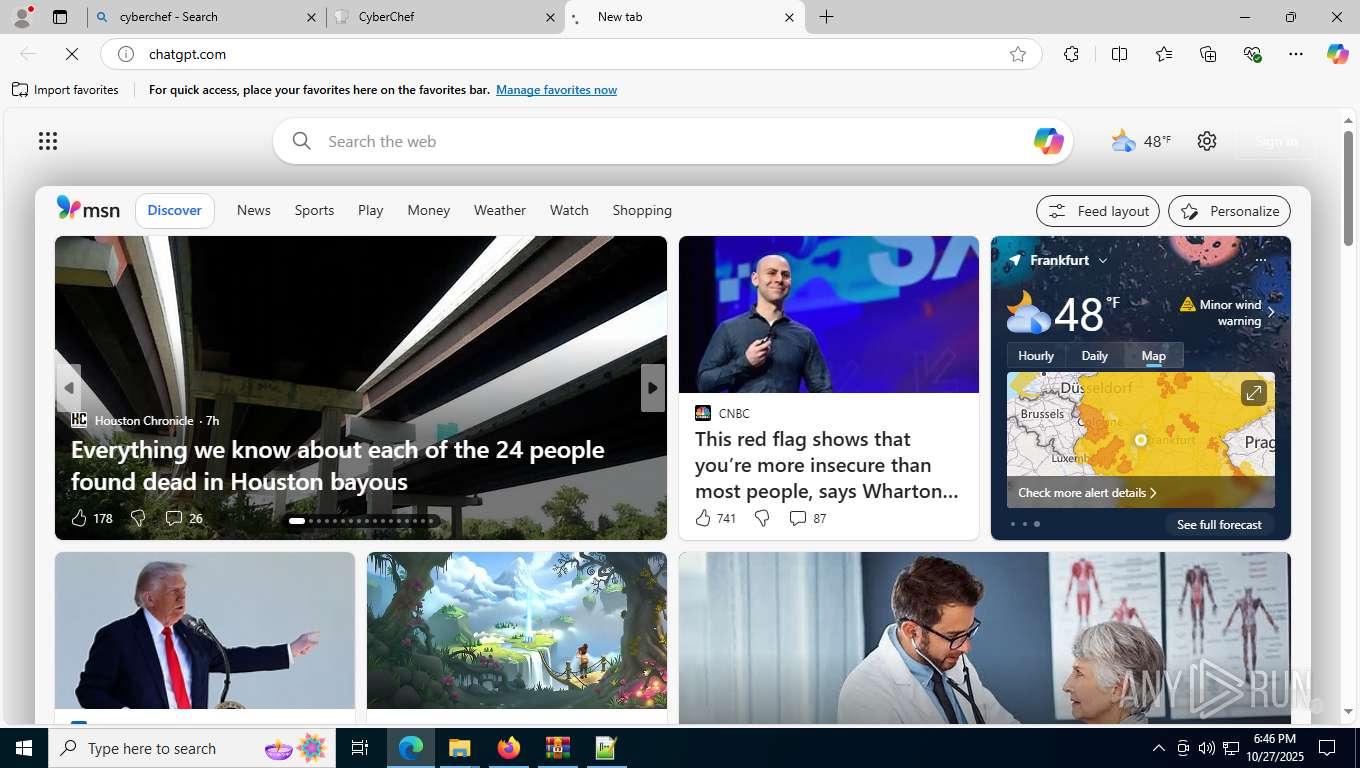
Task: Dislike the CNBC red flag article
Action: coord(762,518)
